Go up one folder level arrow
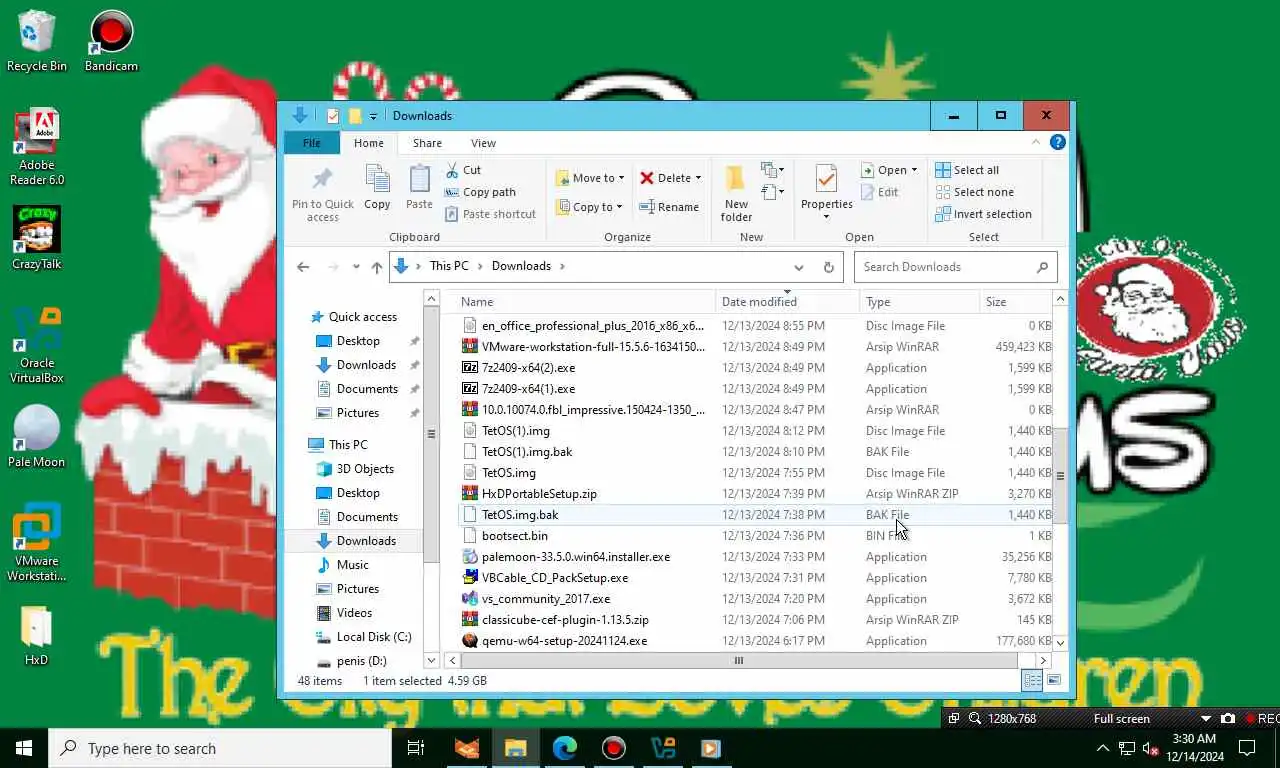Screen dimensions: 1280x768 (x=376, y=267)
